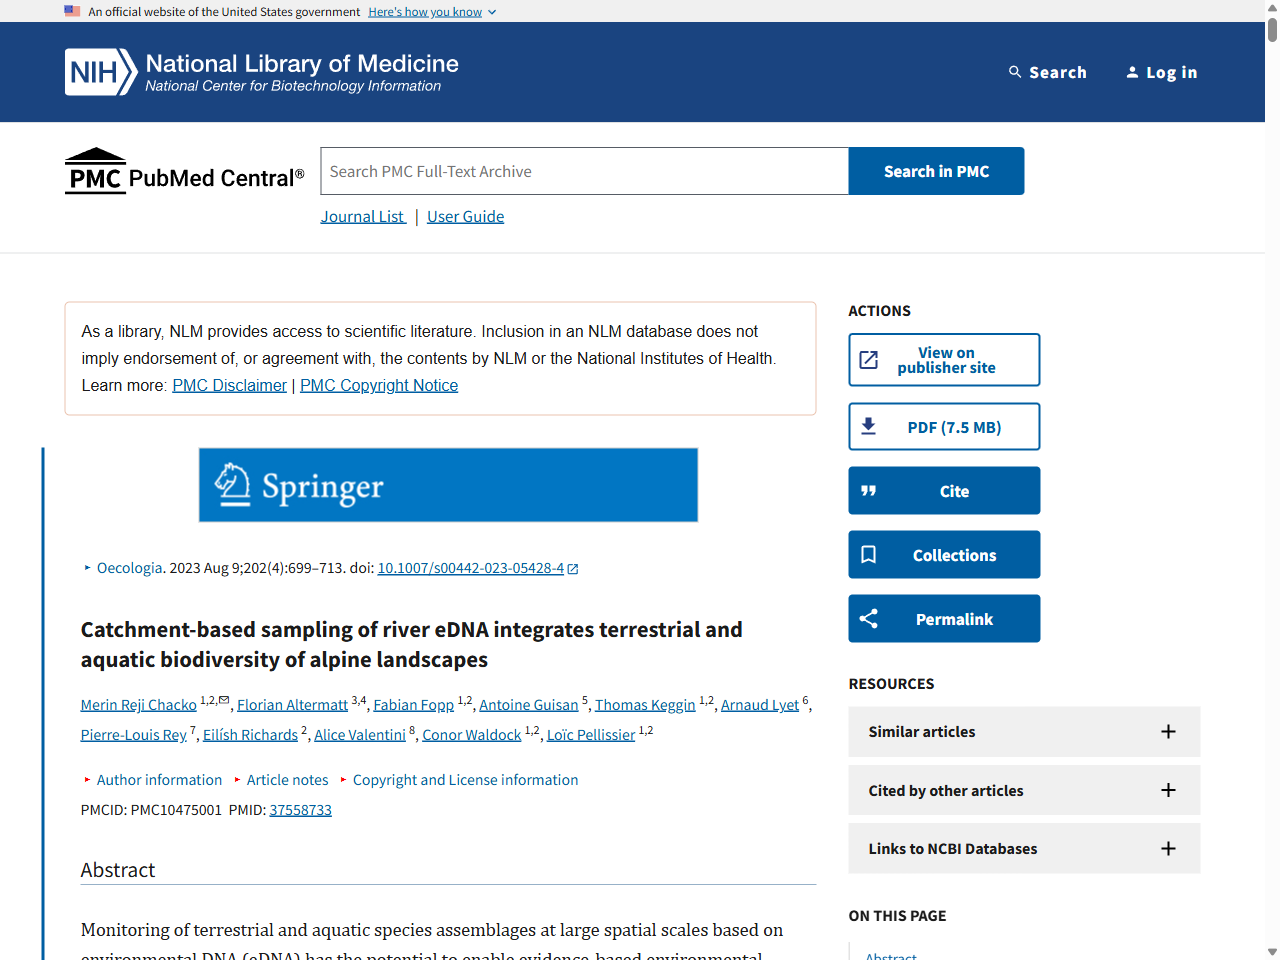Image resolution: width=1280 pixels, height=960 pixels.
Task: Open author Florian Altermatt
Action: coord(292,705)
